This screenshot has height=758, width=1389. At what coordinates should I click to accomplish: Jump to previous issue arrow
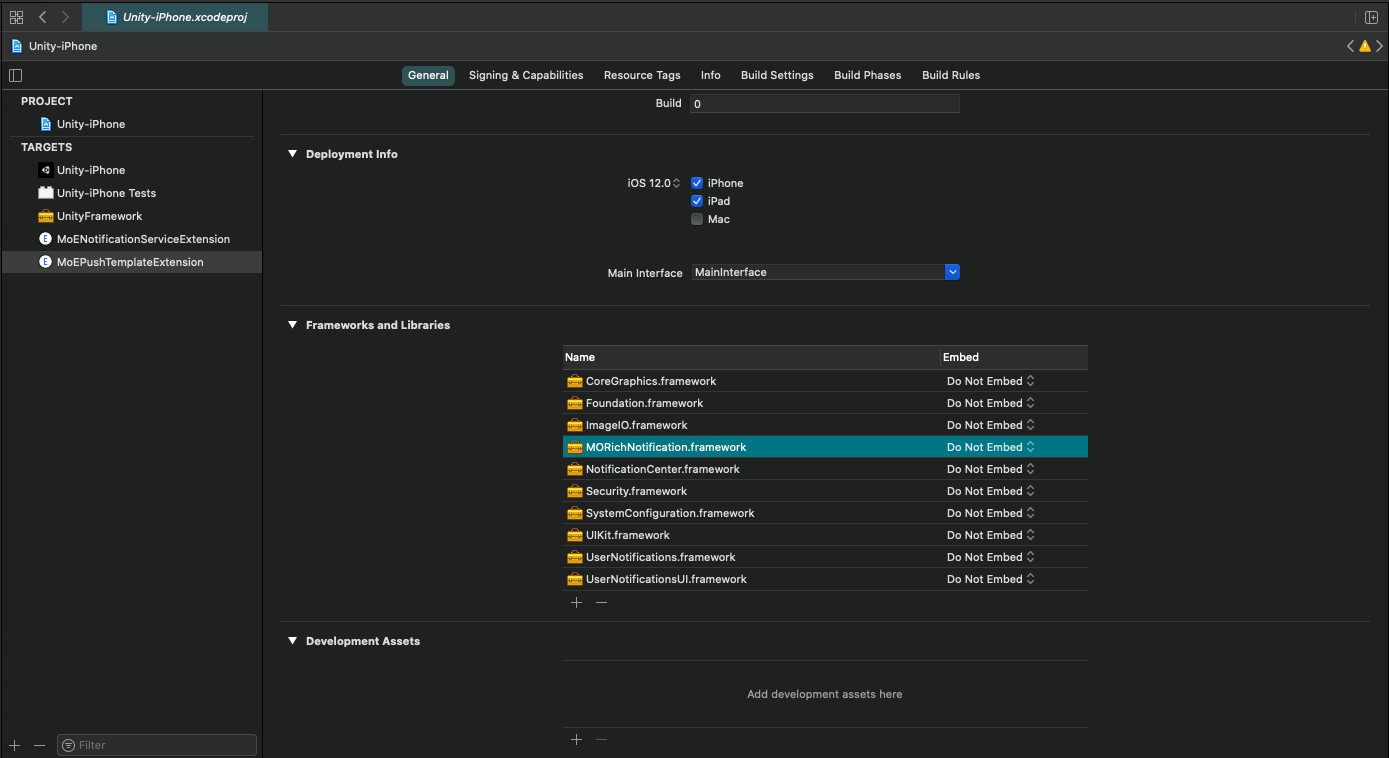pos(1351,46)
